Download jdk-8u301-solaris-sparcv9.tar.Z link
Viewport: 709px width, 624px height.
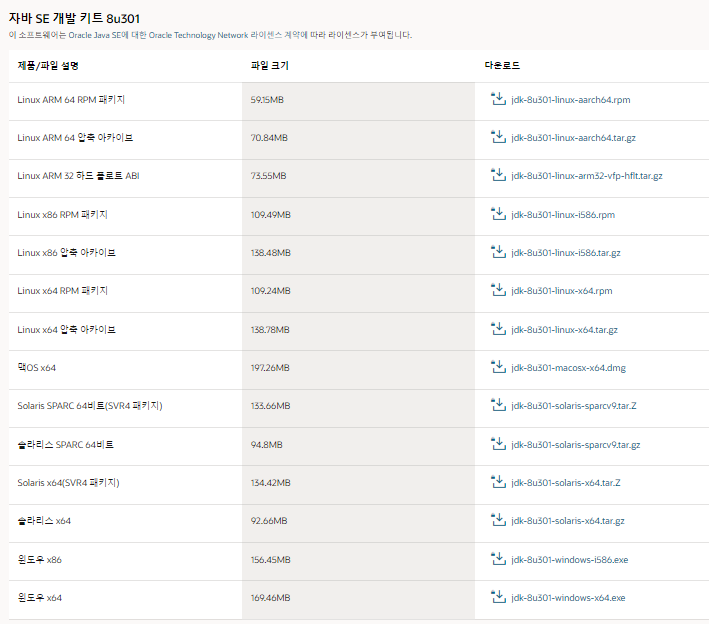point(574,406)
